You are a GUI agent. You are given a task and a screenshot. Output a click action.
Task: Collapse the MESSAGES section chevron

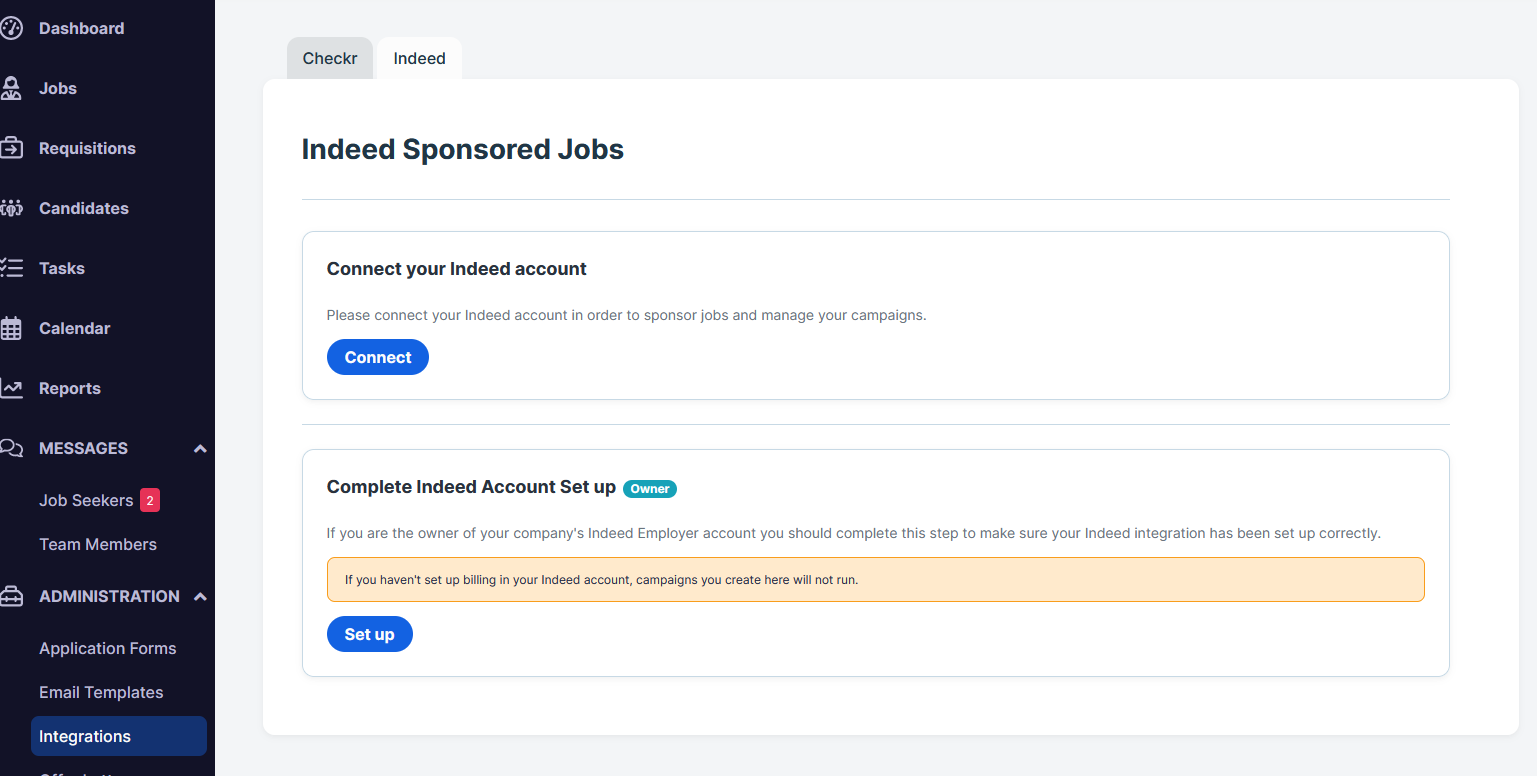click(x=200, y=449)
